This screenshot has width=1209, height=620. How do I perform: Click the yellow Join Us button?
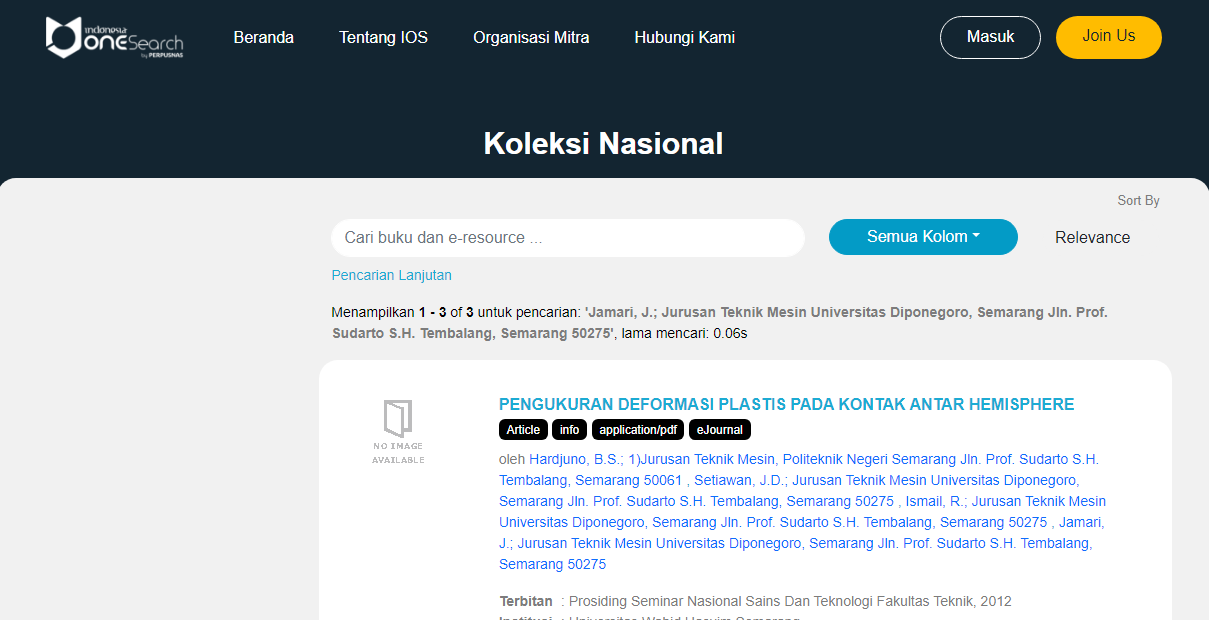[x=1108, y=37]
